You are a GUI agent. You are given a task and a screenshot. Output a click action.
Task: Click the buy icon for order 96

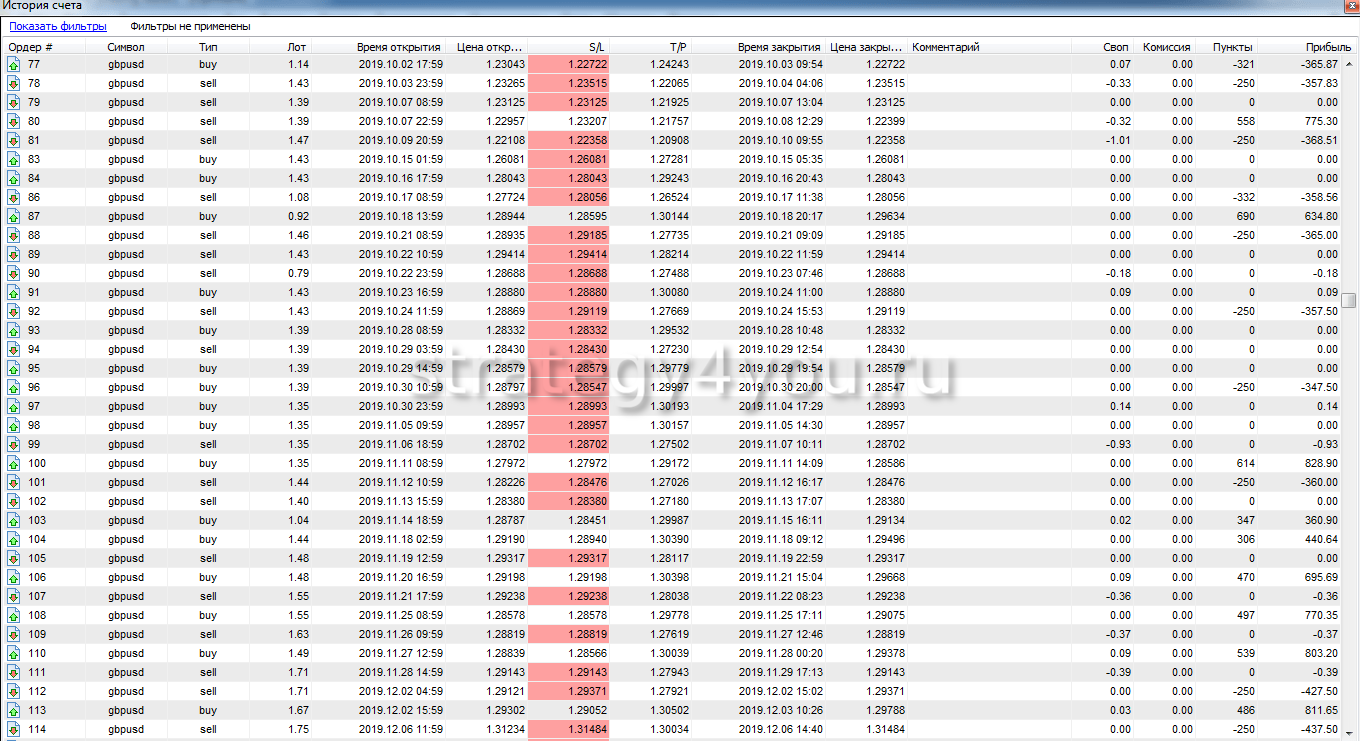click(14, 387)
